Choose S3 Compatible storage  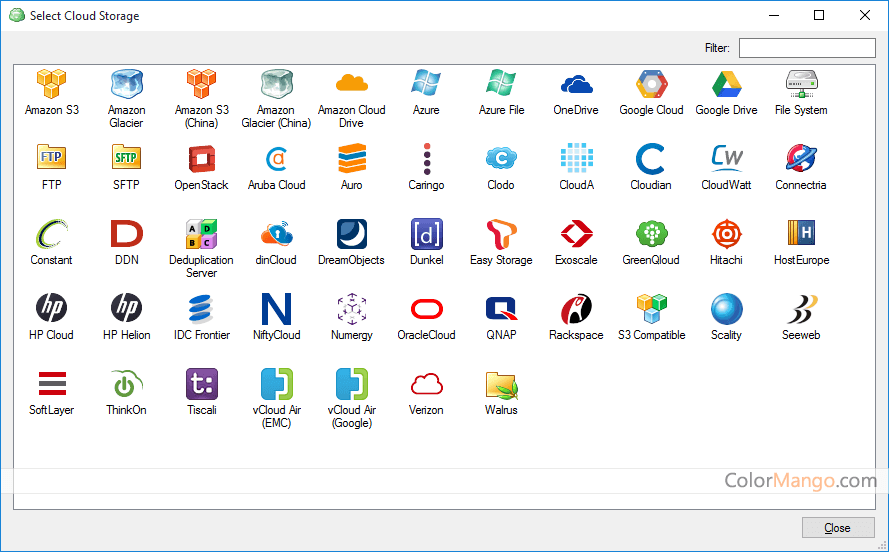click(x=651, y=309)
